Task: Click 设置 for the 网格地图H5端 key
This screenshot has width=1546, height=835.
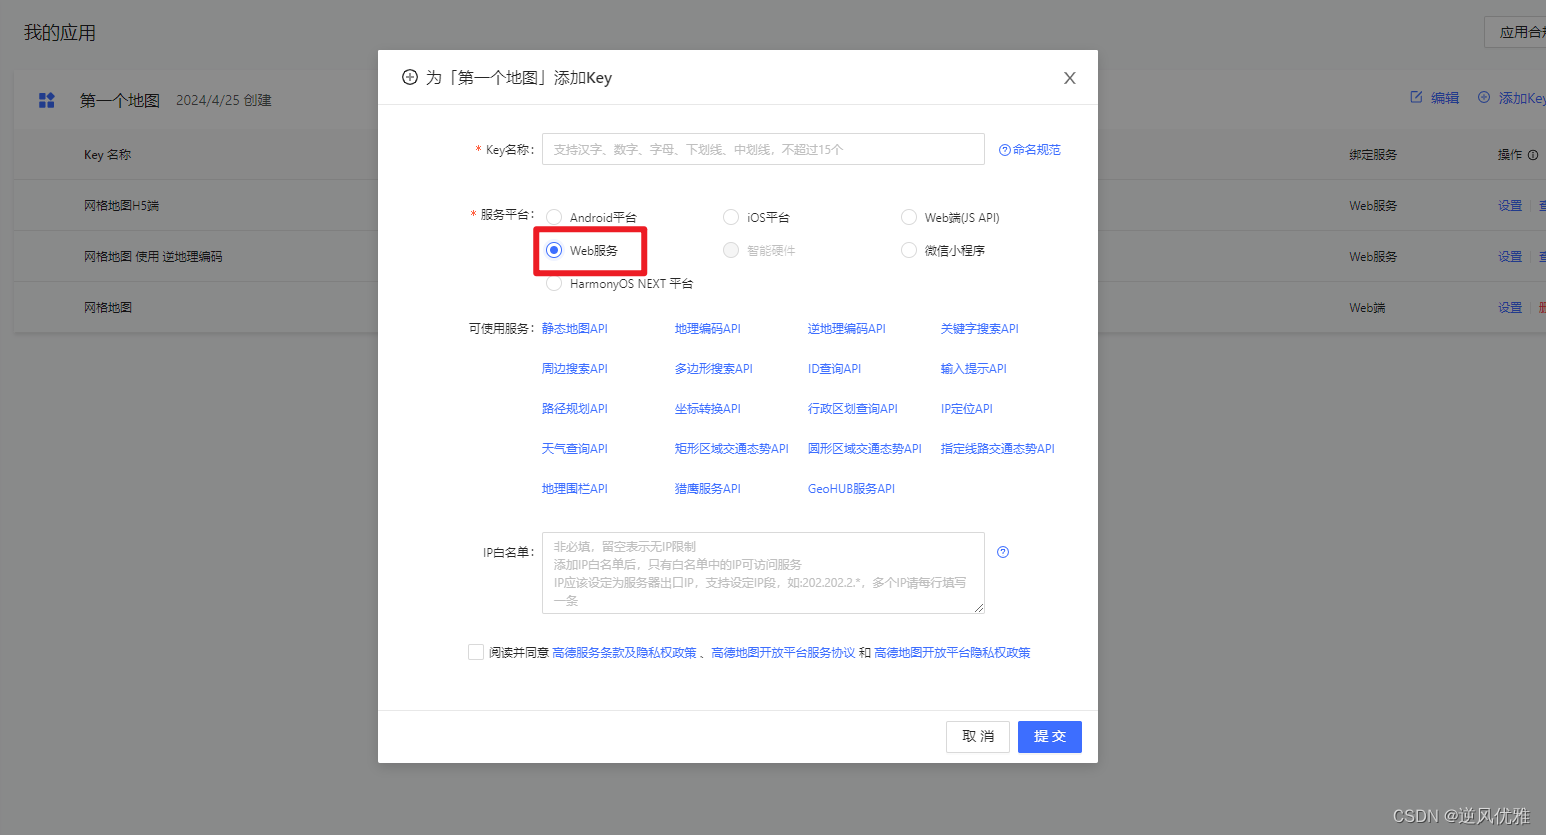Action: pyautogui.click(x=1509, y=205)
